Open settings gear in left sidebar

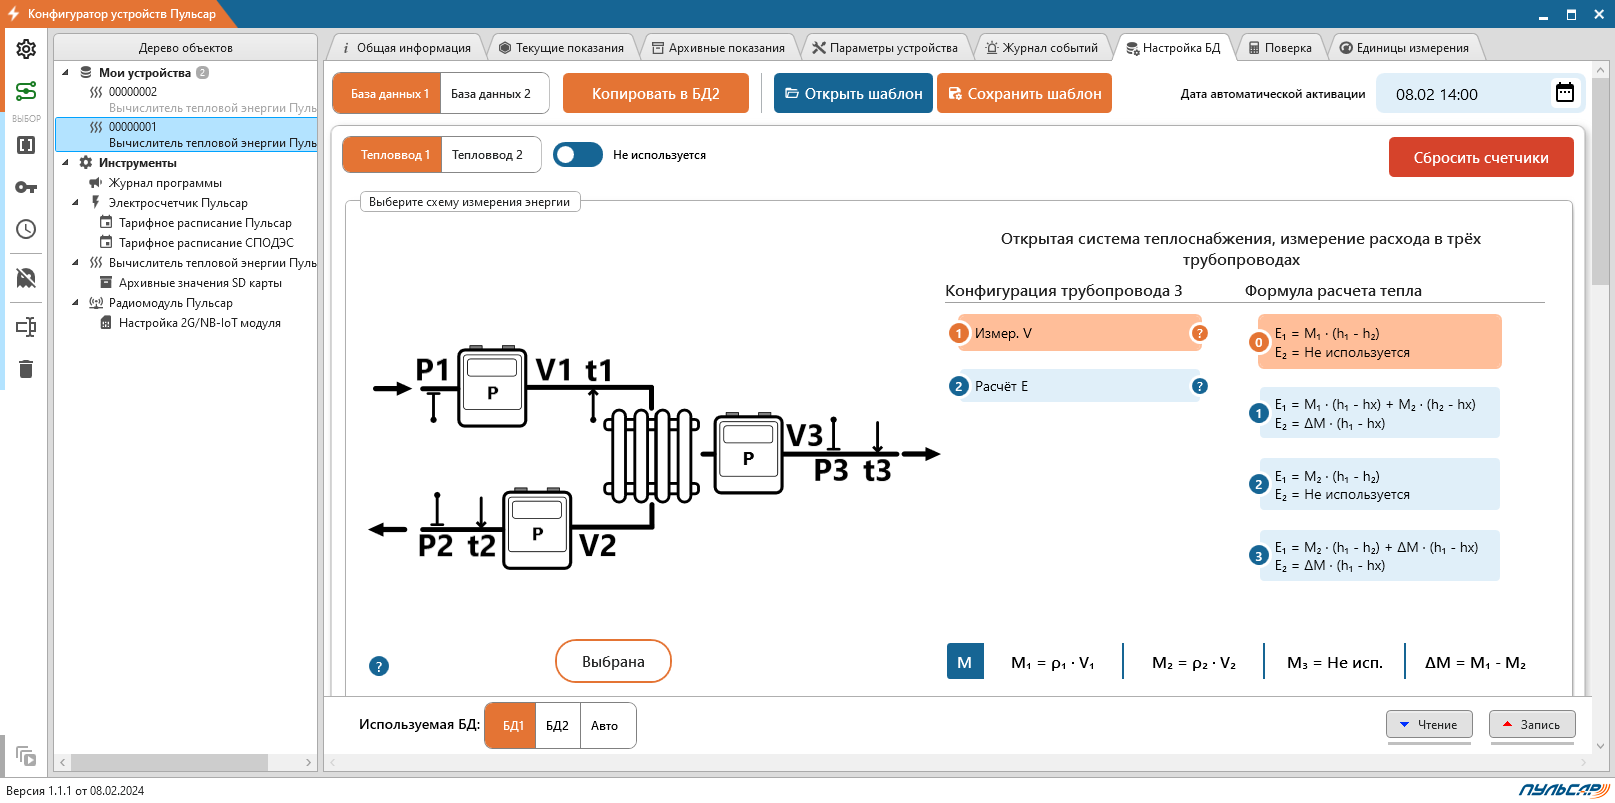click(26, 49)
